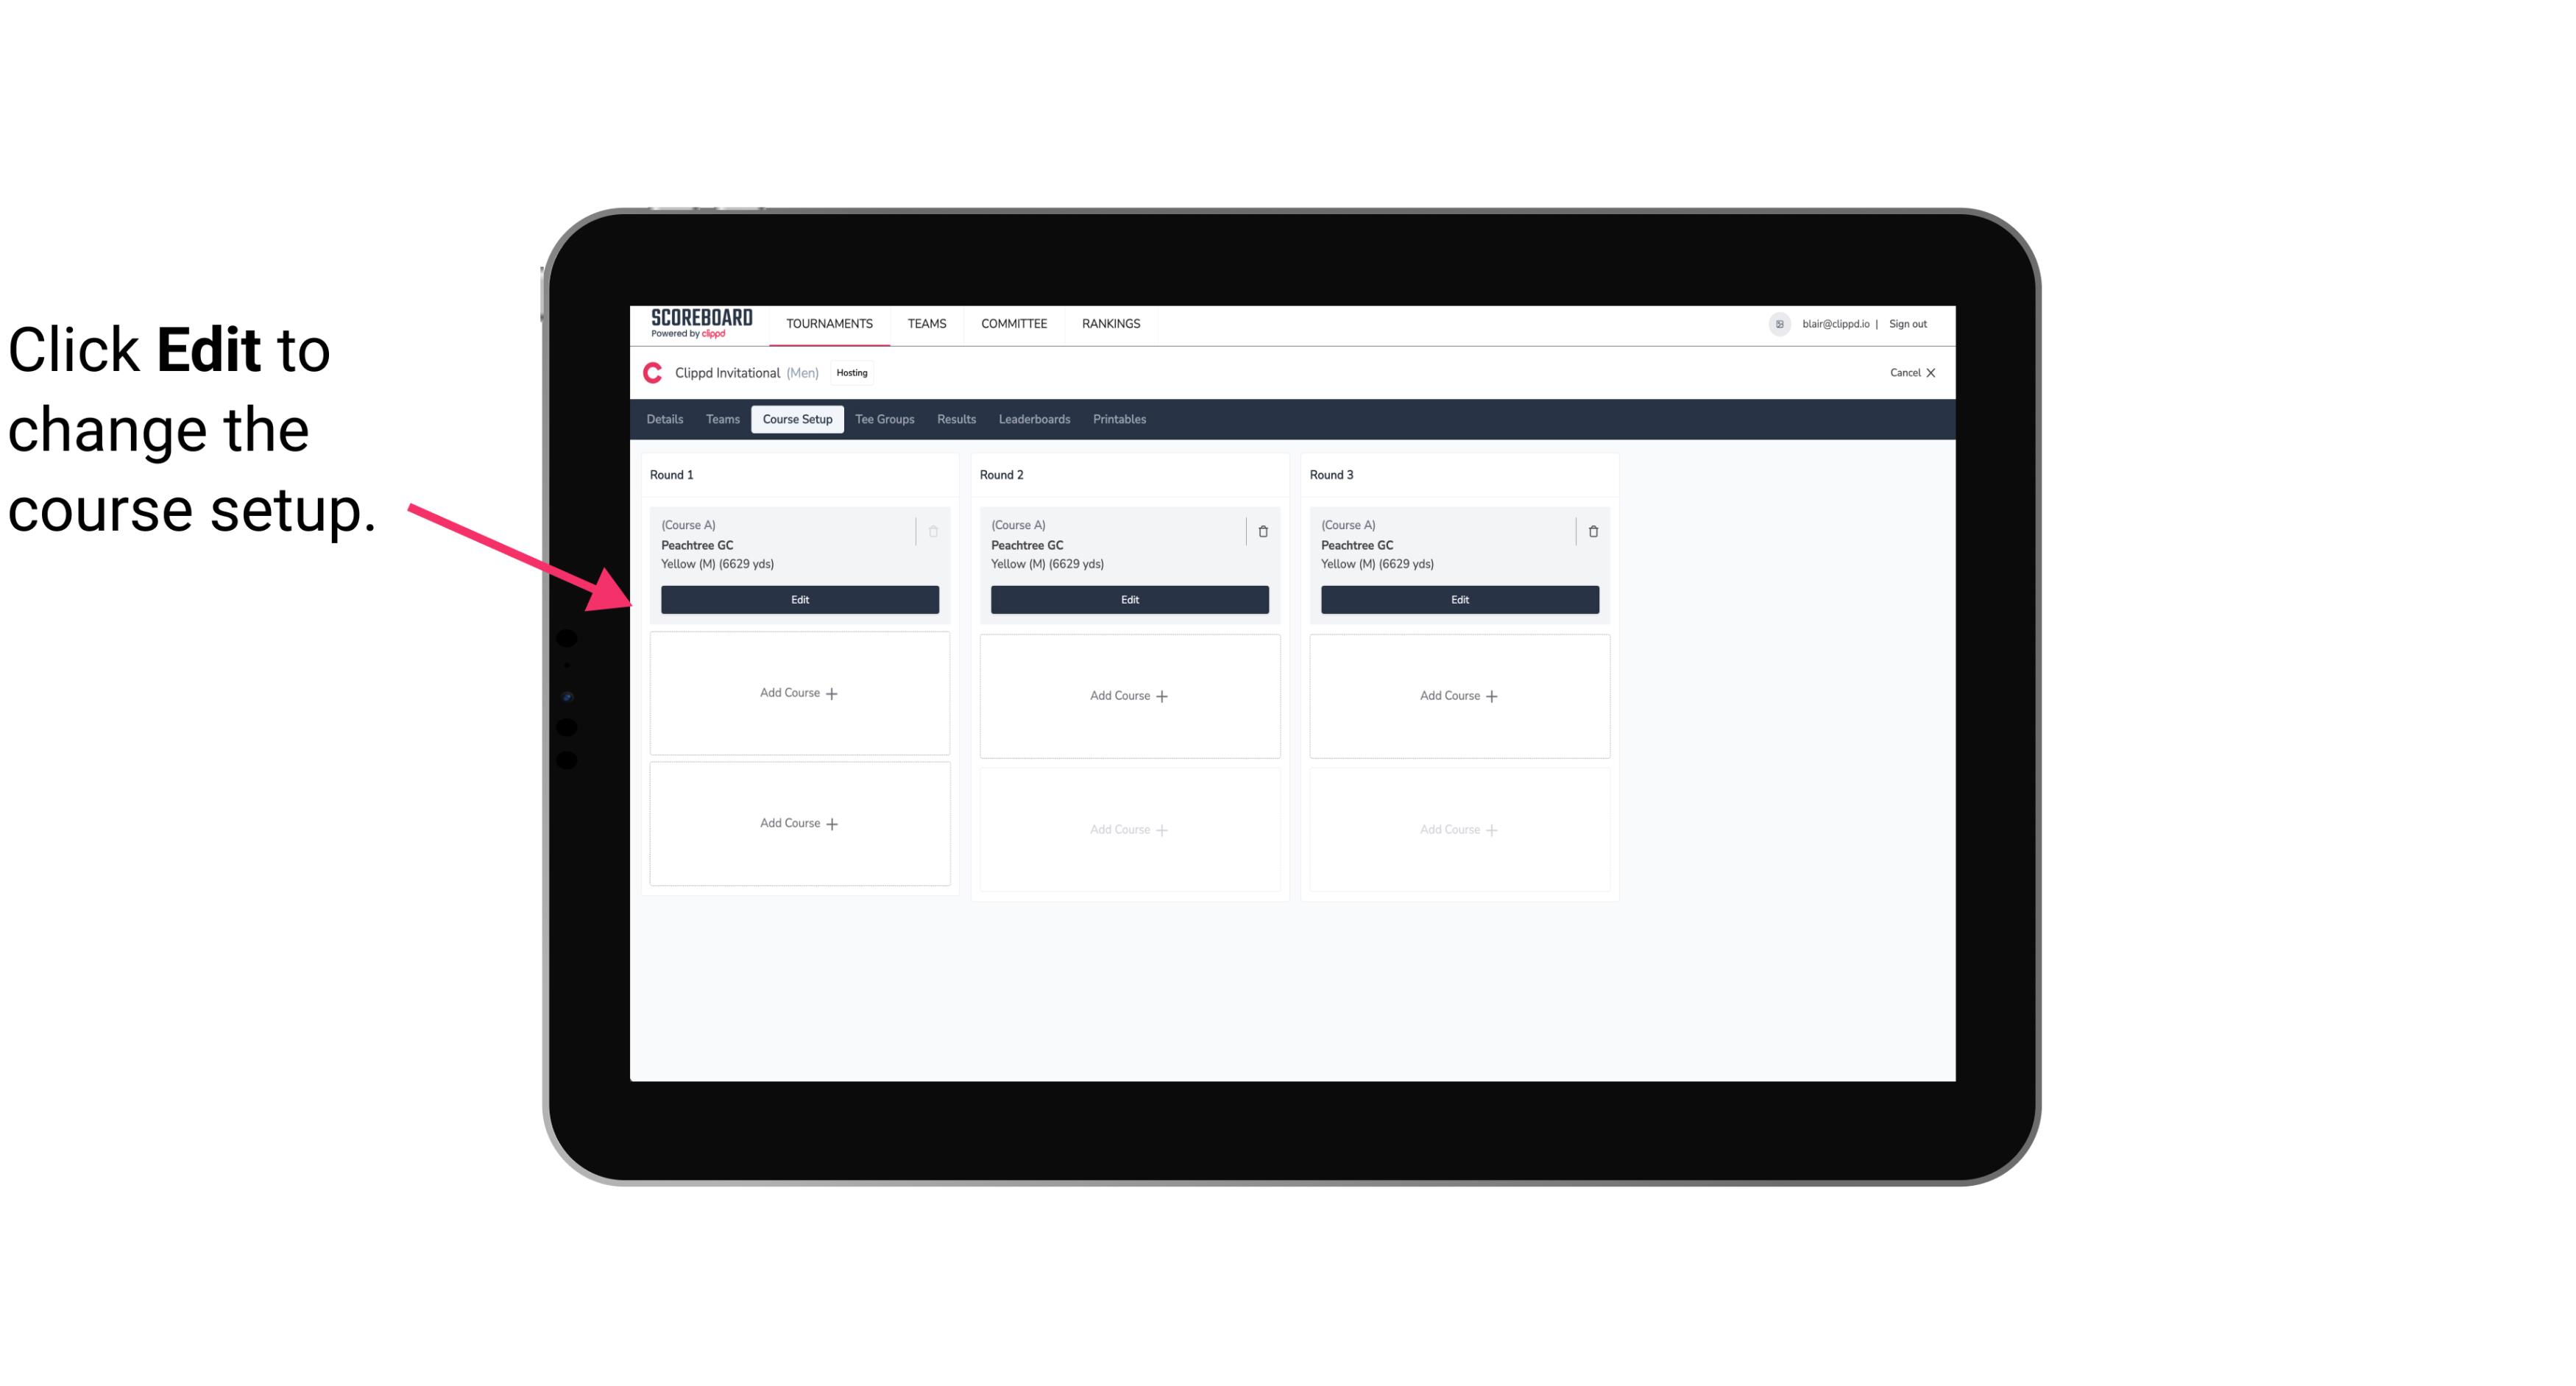Click the delete icon for Round 1
This screenshot has height=1386, width=2576.
pyautogui.click(x=935, y=531)
